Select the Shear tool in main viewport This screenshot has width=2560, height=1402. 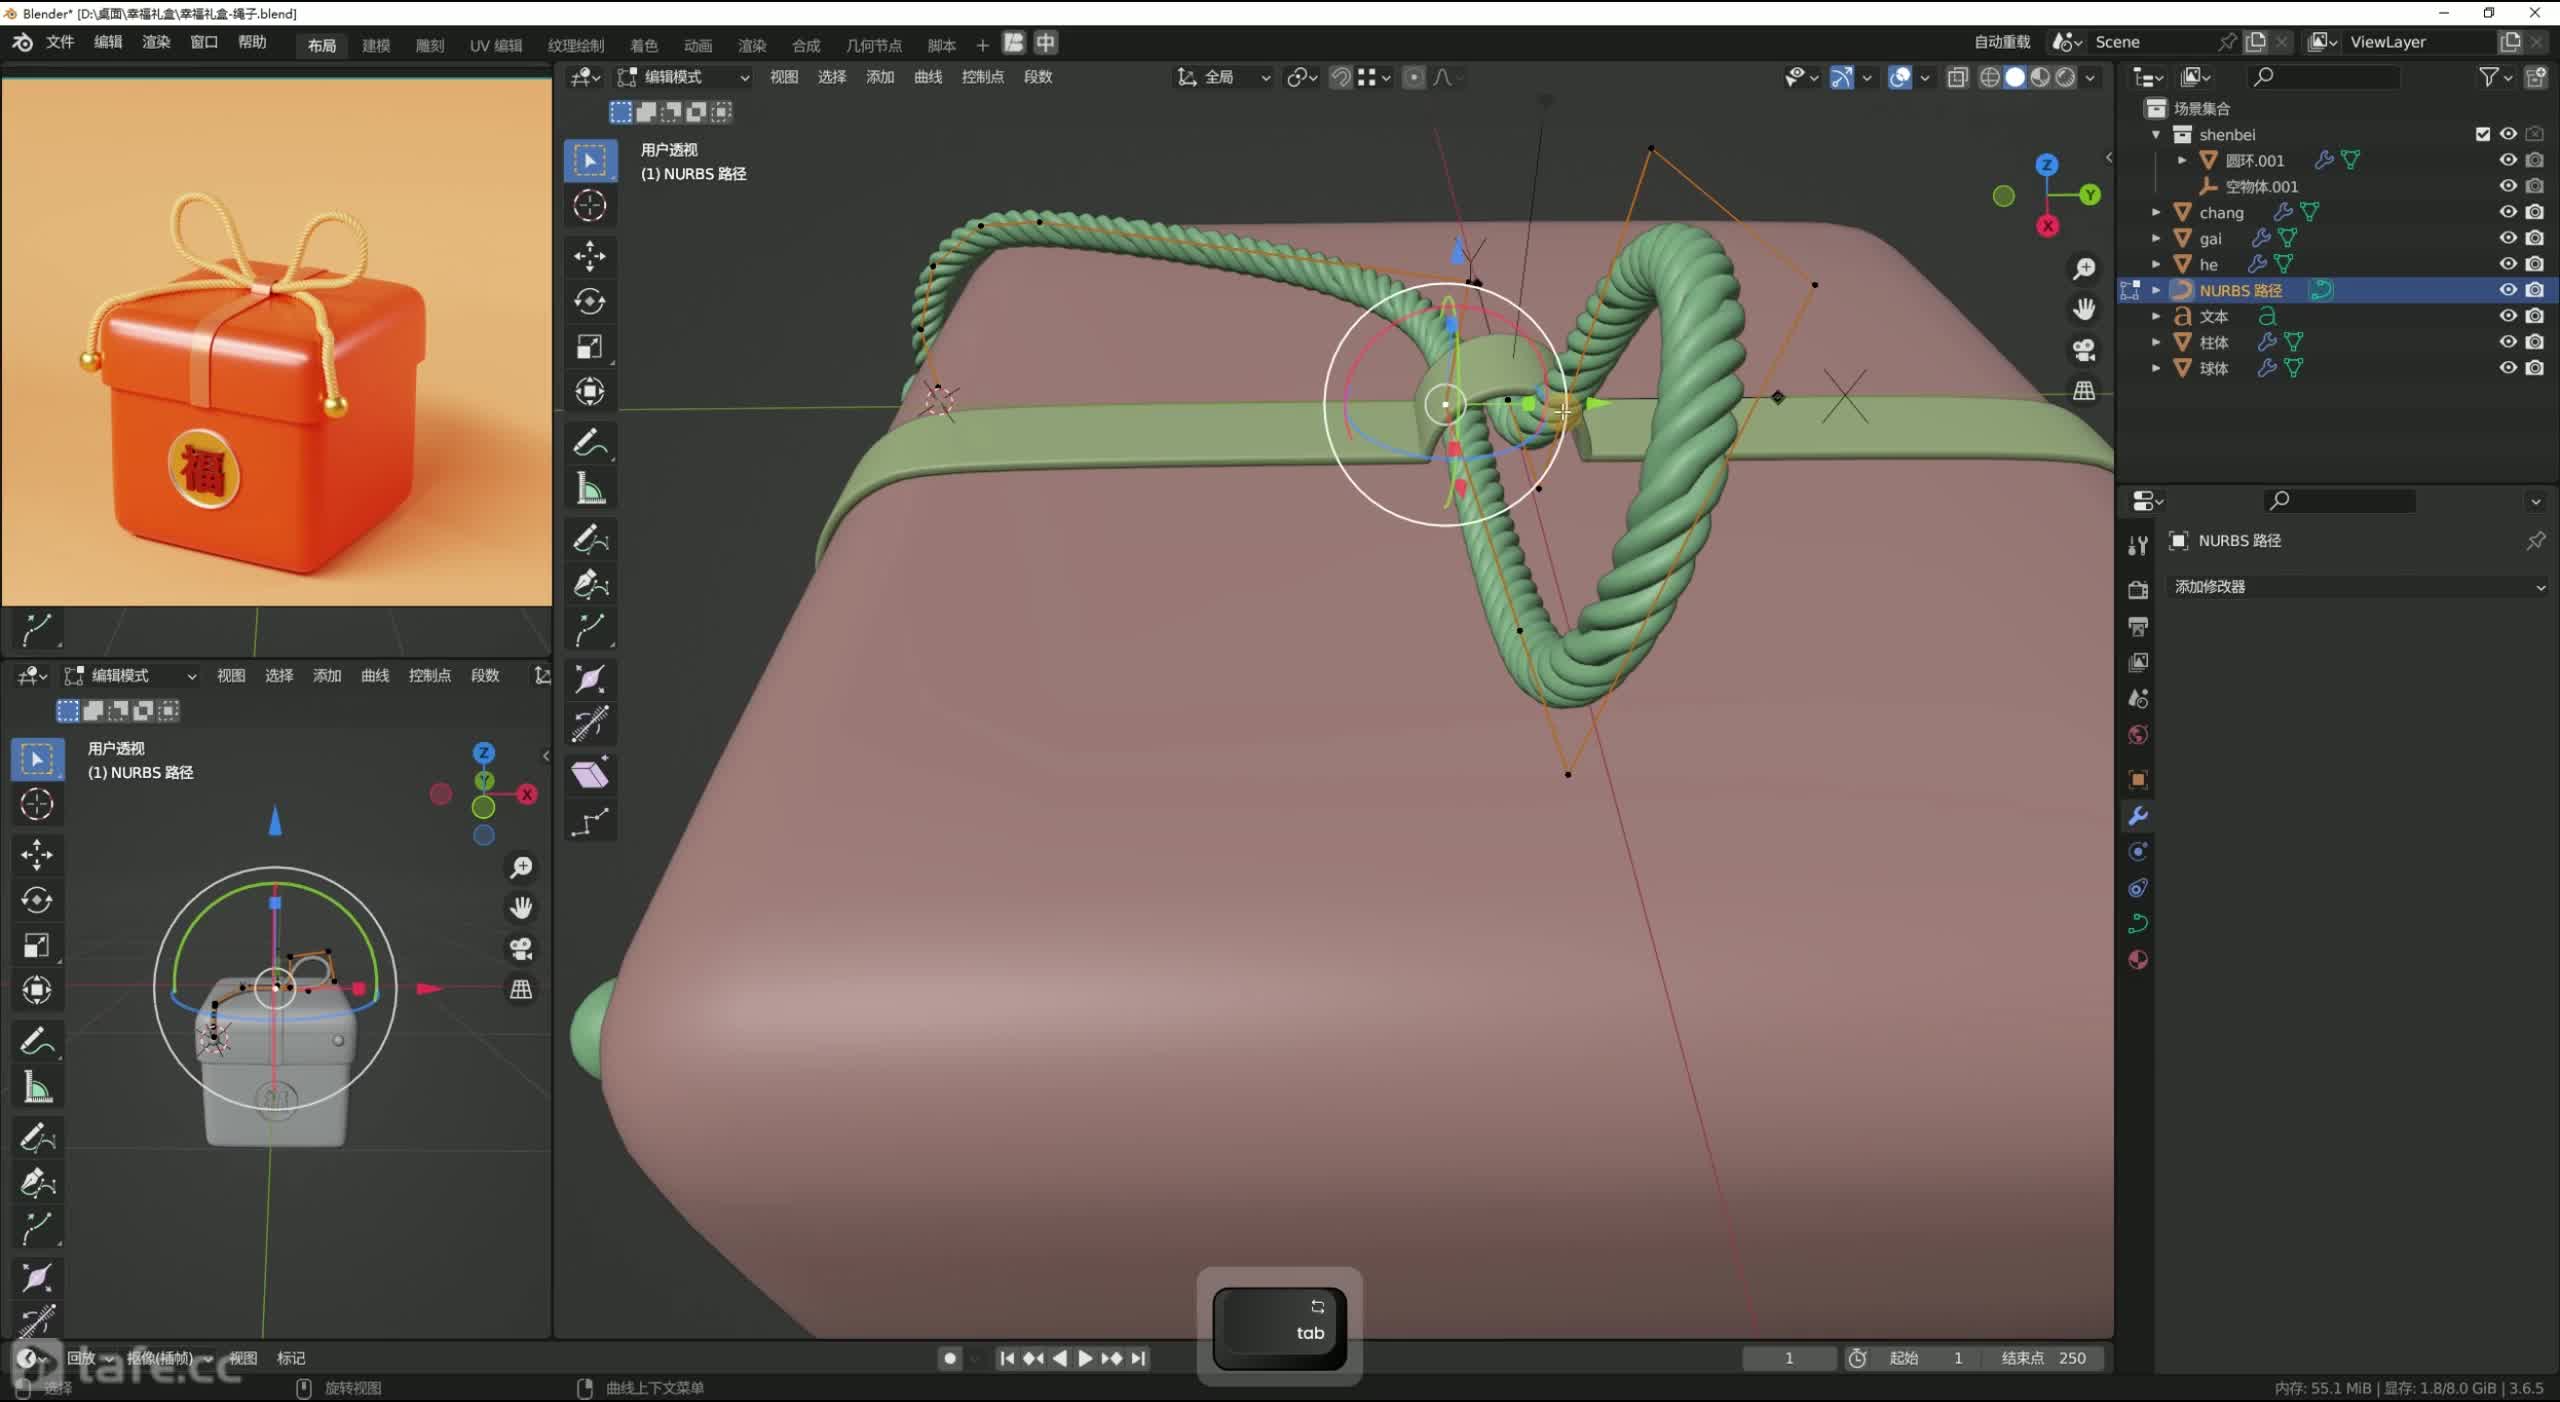(590, 775)
